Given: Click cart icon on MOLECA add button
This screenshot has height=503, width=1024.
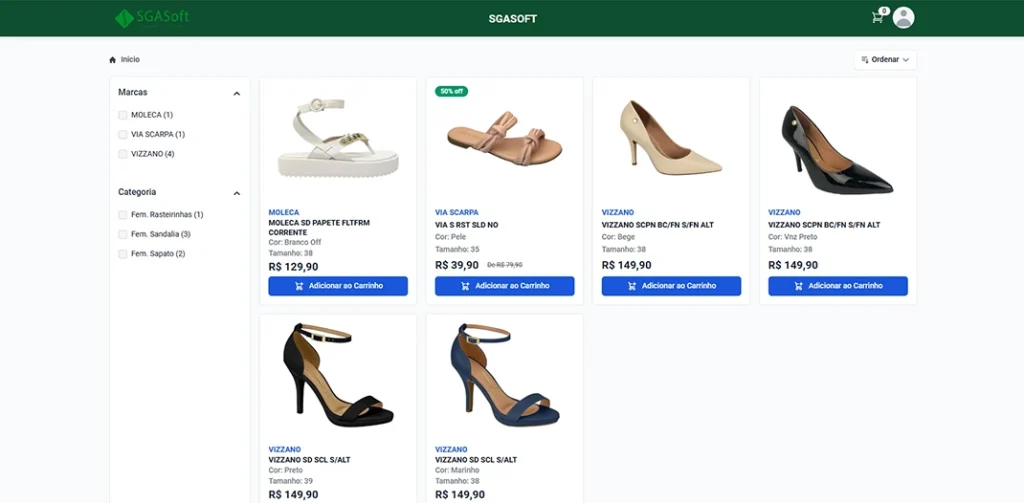Looking at the screenshot, I should pos(299,286).
